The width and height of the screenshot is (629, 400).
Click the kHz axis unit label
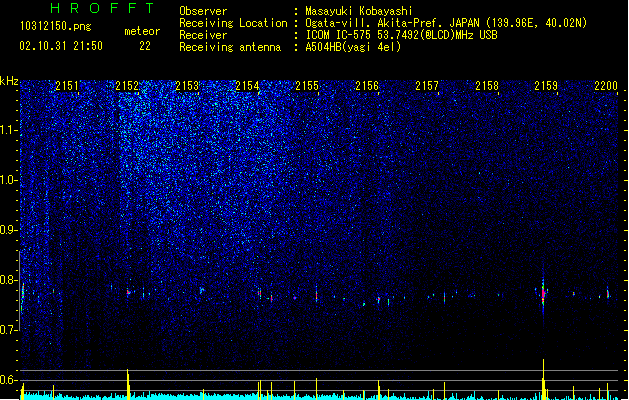[x=9, y=81]
